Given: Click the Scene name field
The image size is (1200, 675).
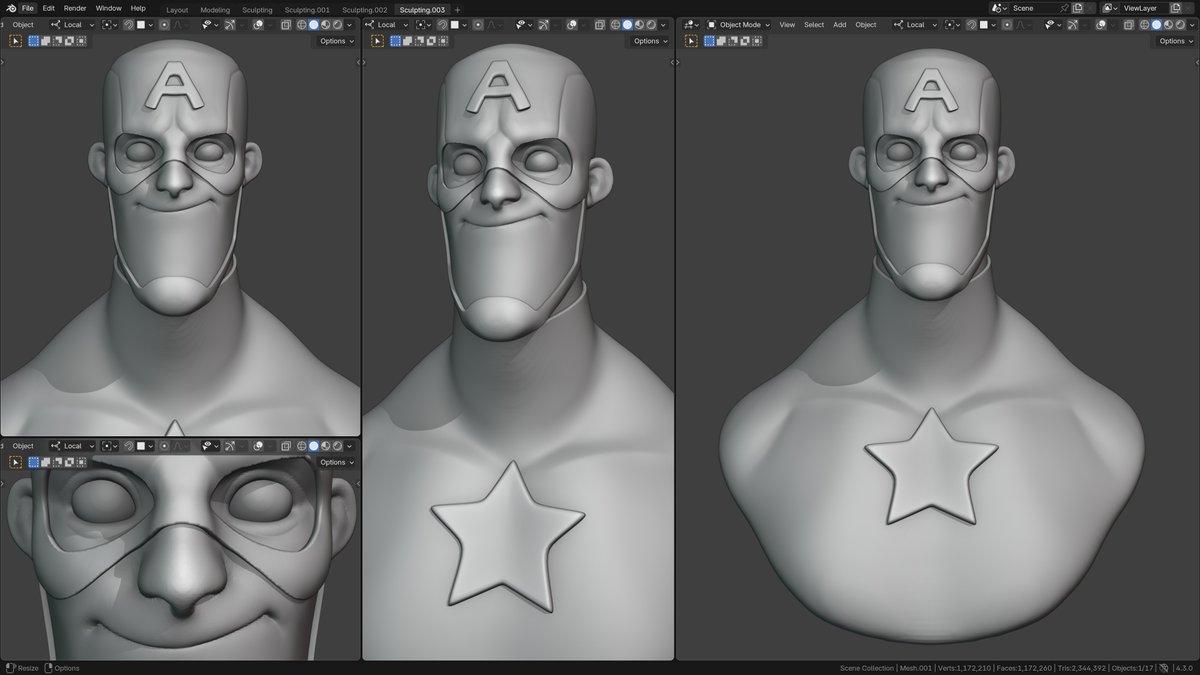Looking at the screenshot, I should click(1035, 8).
